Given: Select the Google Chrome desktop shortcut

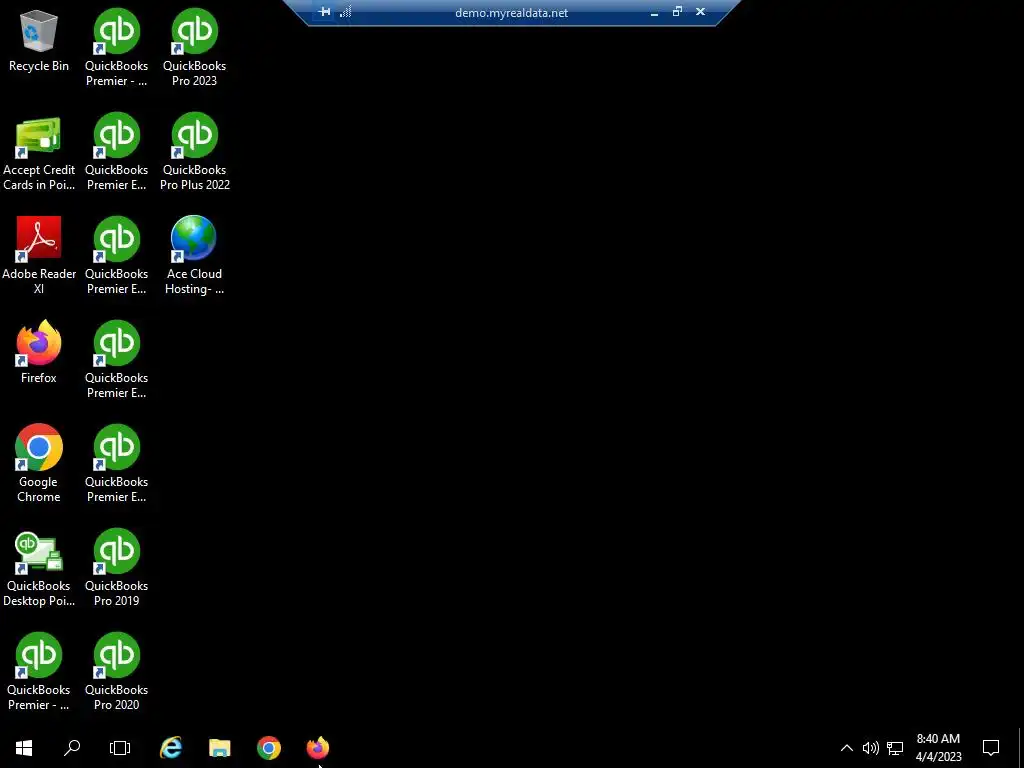Looking at the screenshot, I should (39, 464).
